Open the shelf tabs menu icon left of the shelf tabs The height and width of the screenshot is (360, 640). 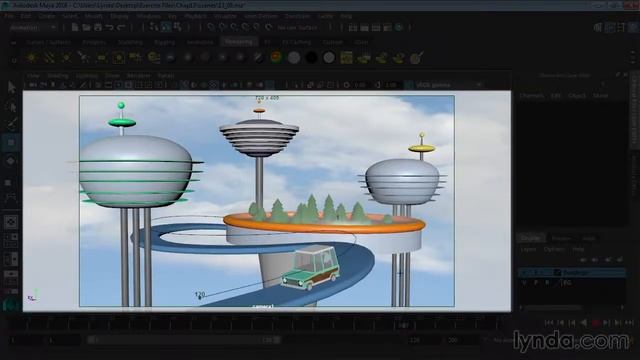(x=13, y=42)
